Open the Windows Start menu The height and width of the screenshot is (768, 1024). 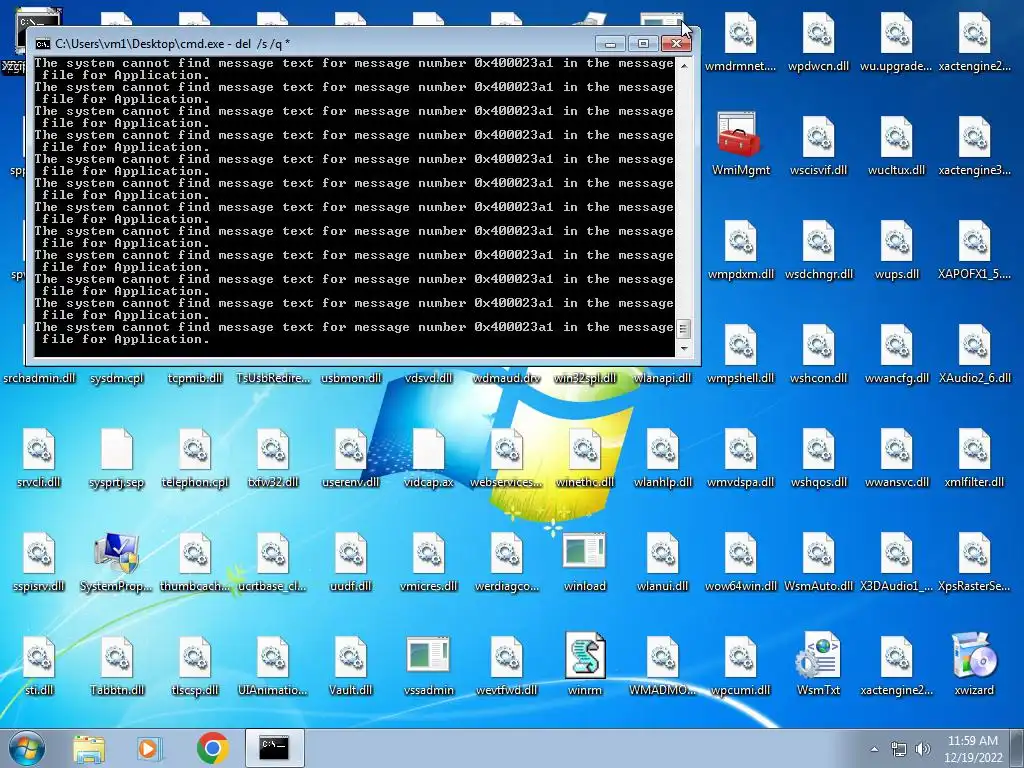pyautogui.click(x=27, y=748)
